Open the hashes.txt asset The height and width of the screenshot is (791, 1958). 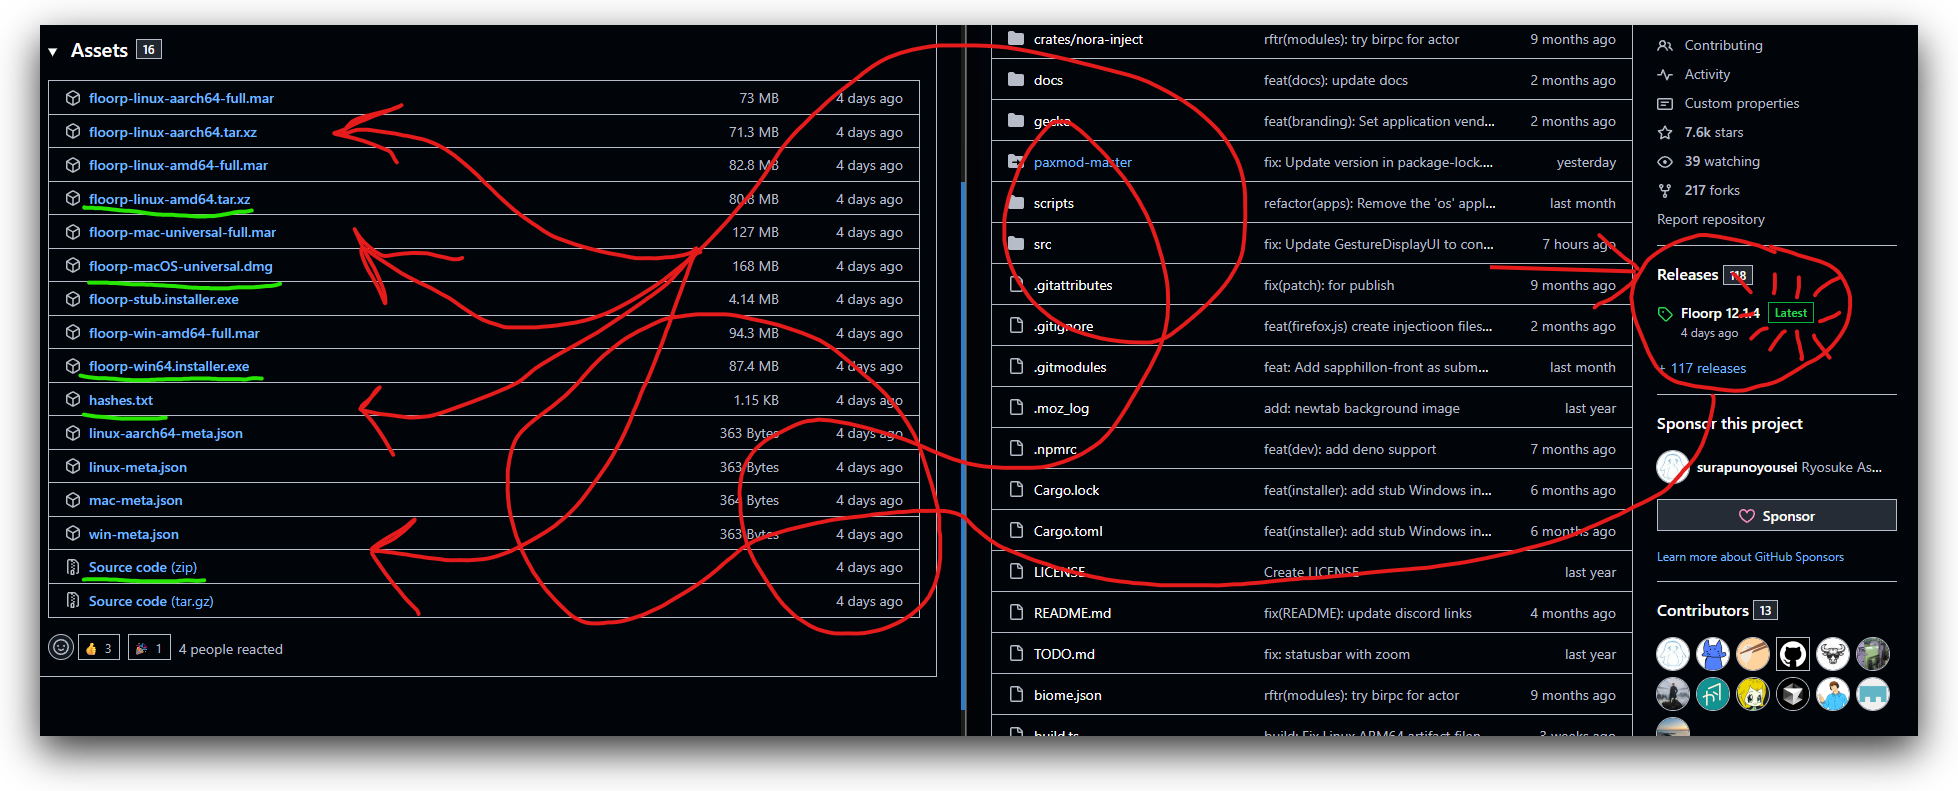(121, 400)
